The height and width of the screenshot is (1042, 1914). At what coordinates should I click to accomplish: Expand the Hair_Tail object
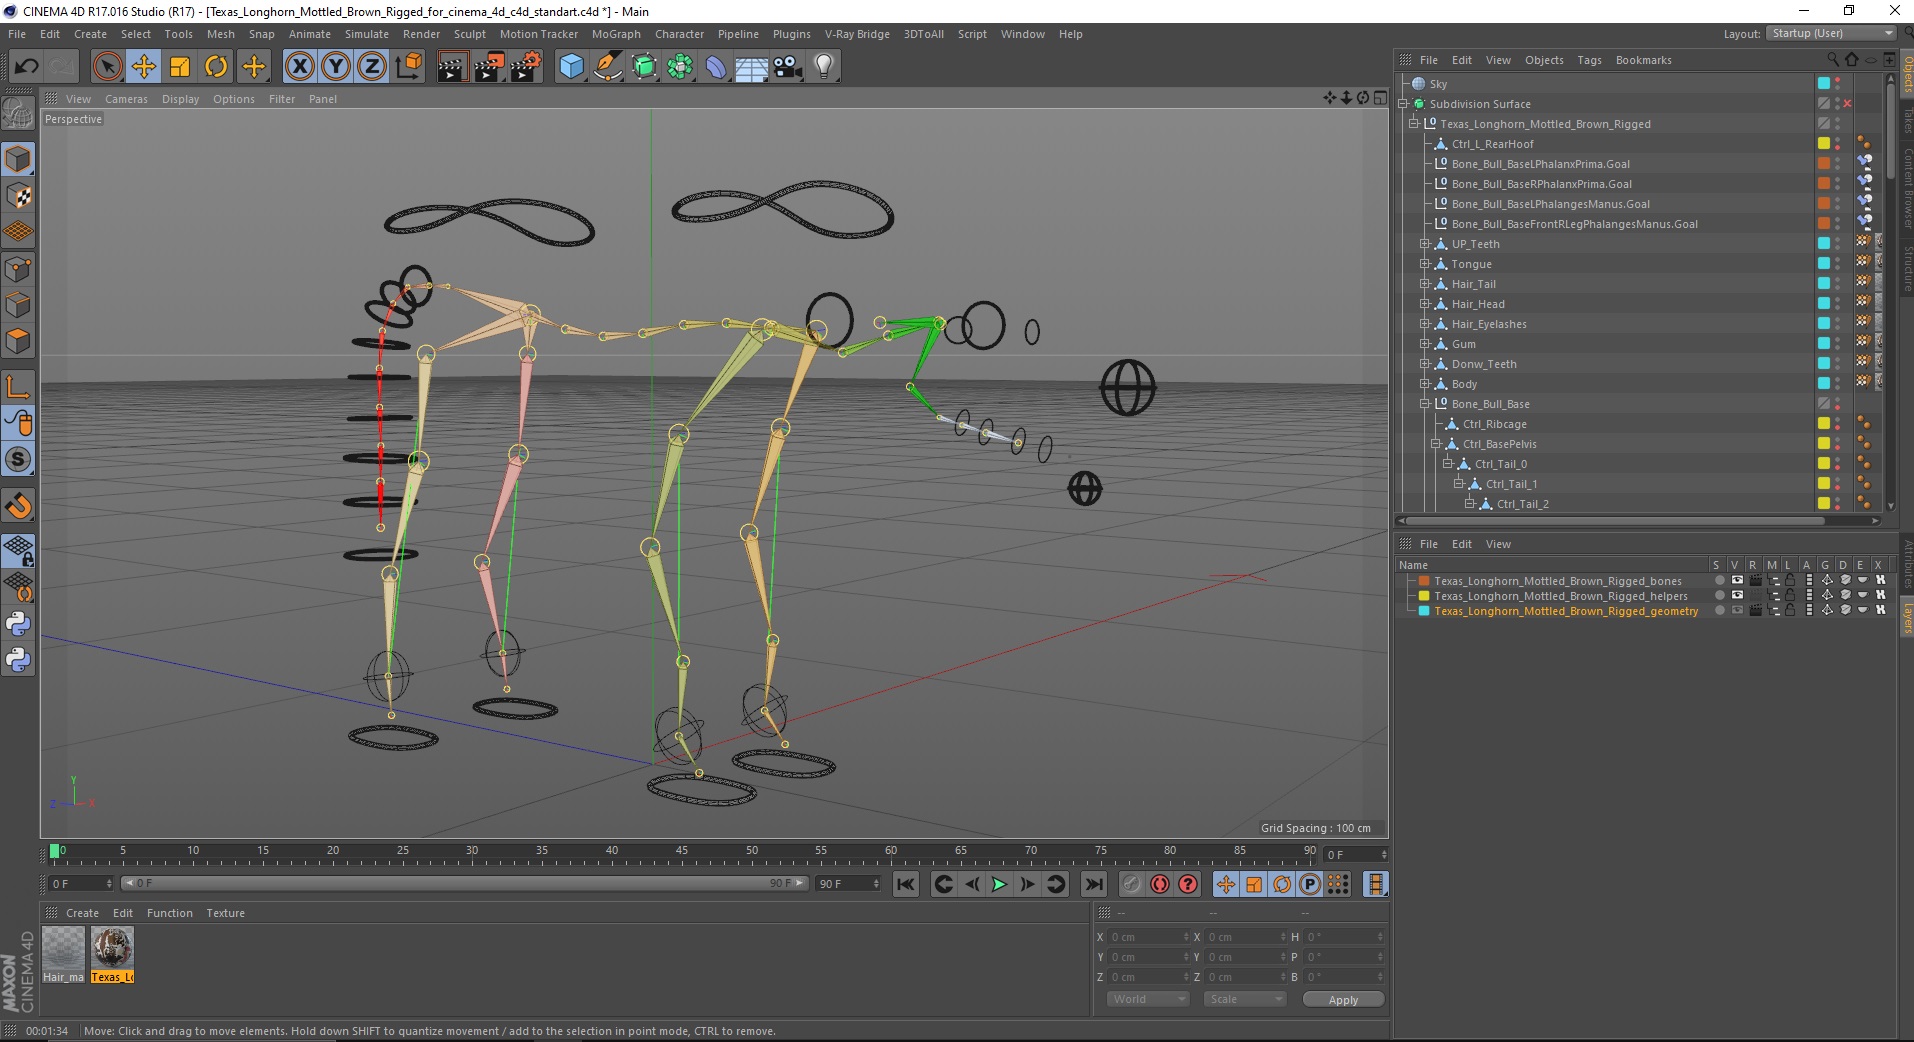(x=1425, y=284)
